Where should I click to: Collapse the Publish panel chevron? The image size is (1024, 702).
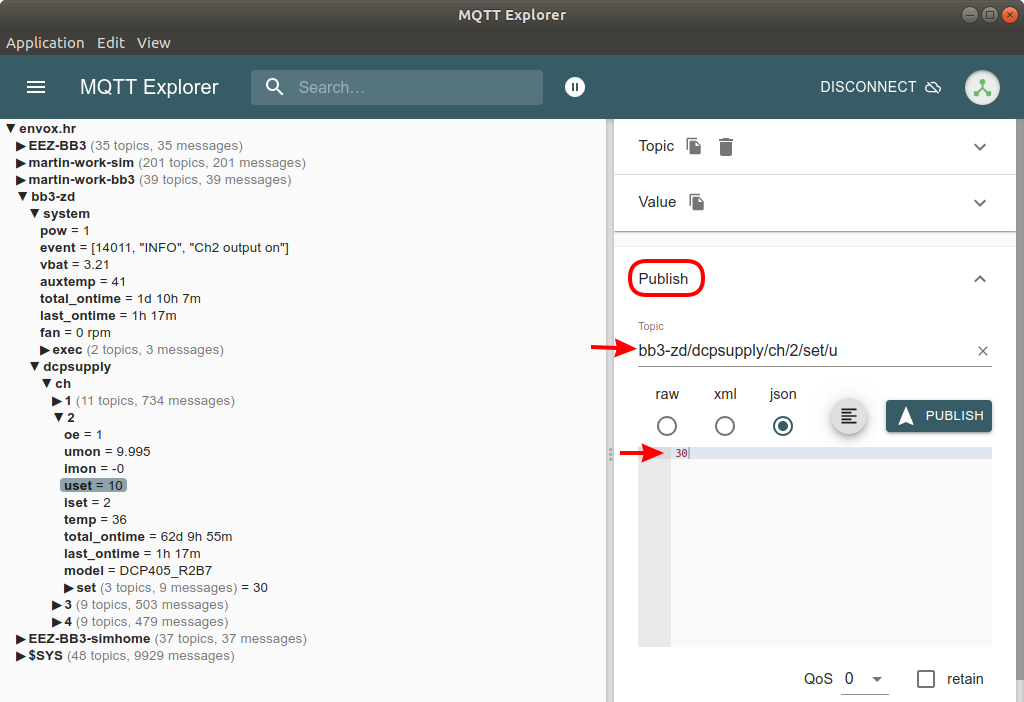pyautogui.click(x=980, y=279)
